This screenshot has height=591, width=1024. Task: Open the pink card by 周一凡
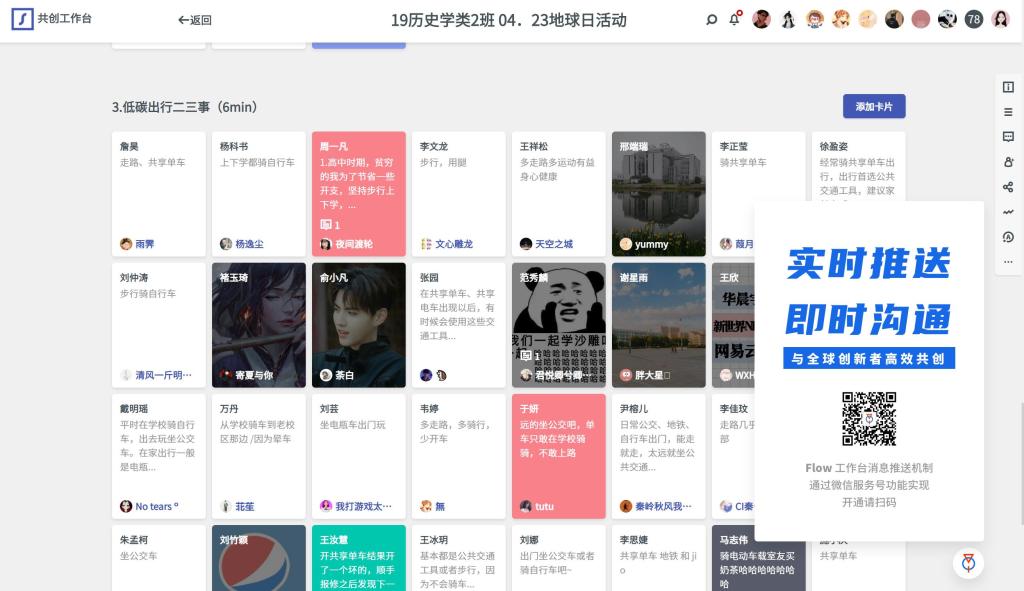(x=358, y=180)
